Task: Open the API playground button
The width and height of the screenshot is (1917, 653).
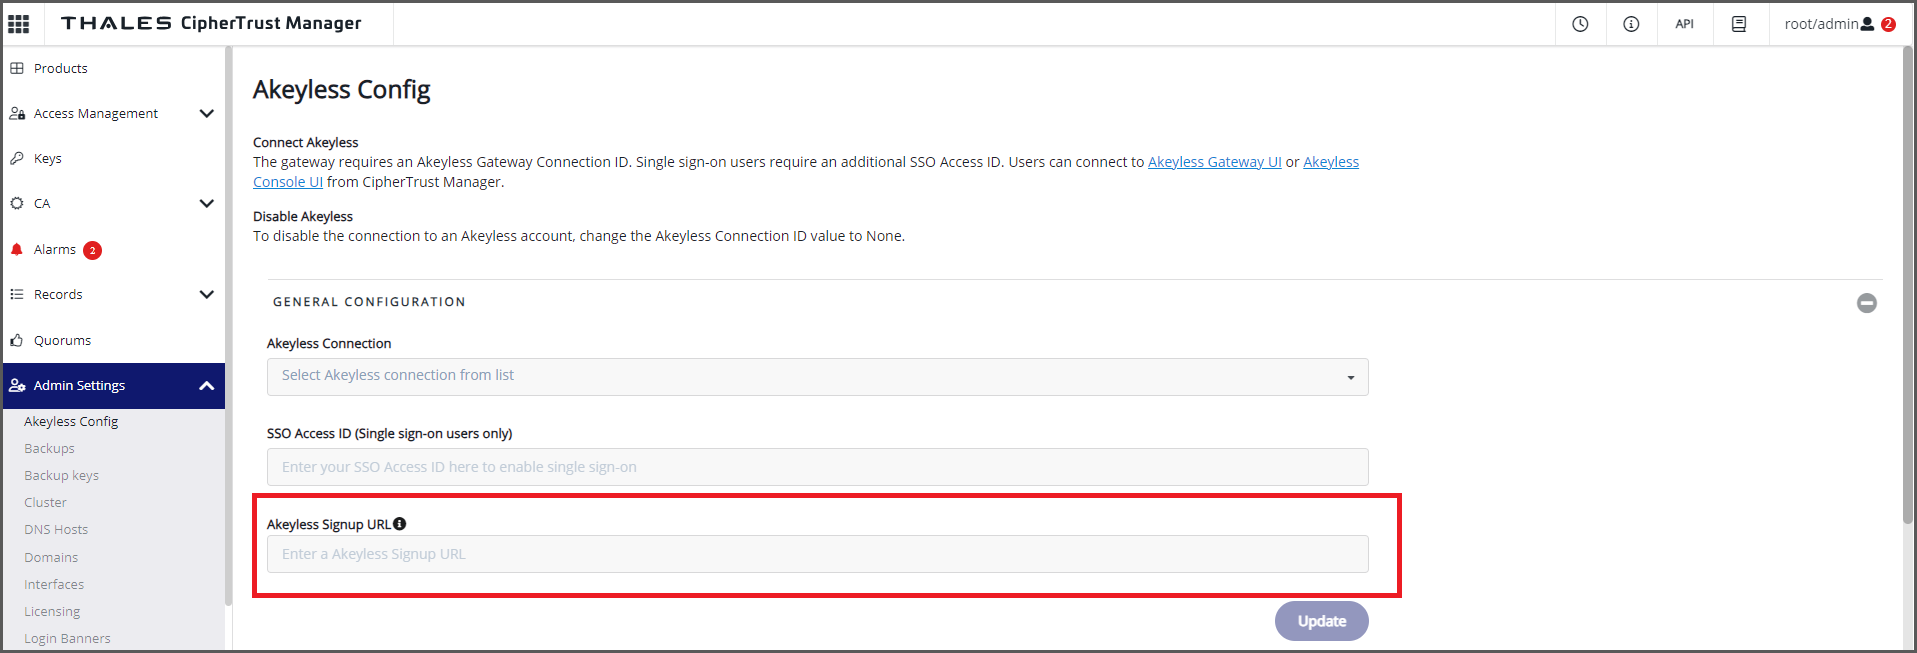Action: (x=1684, y=24)
